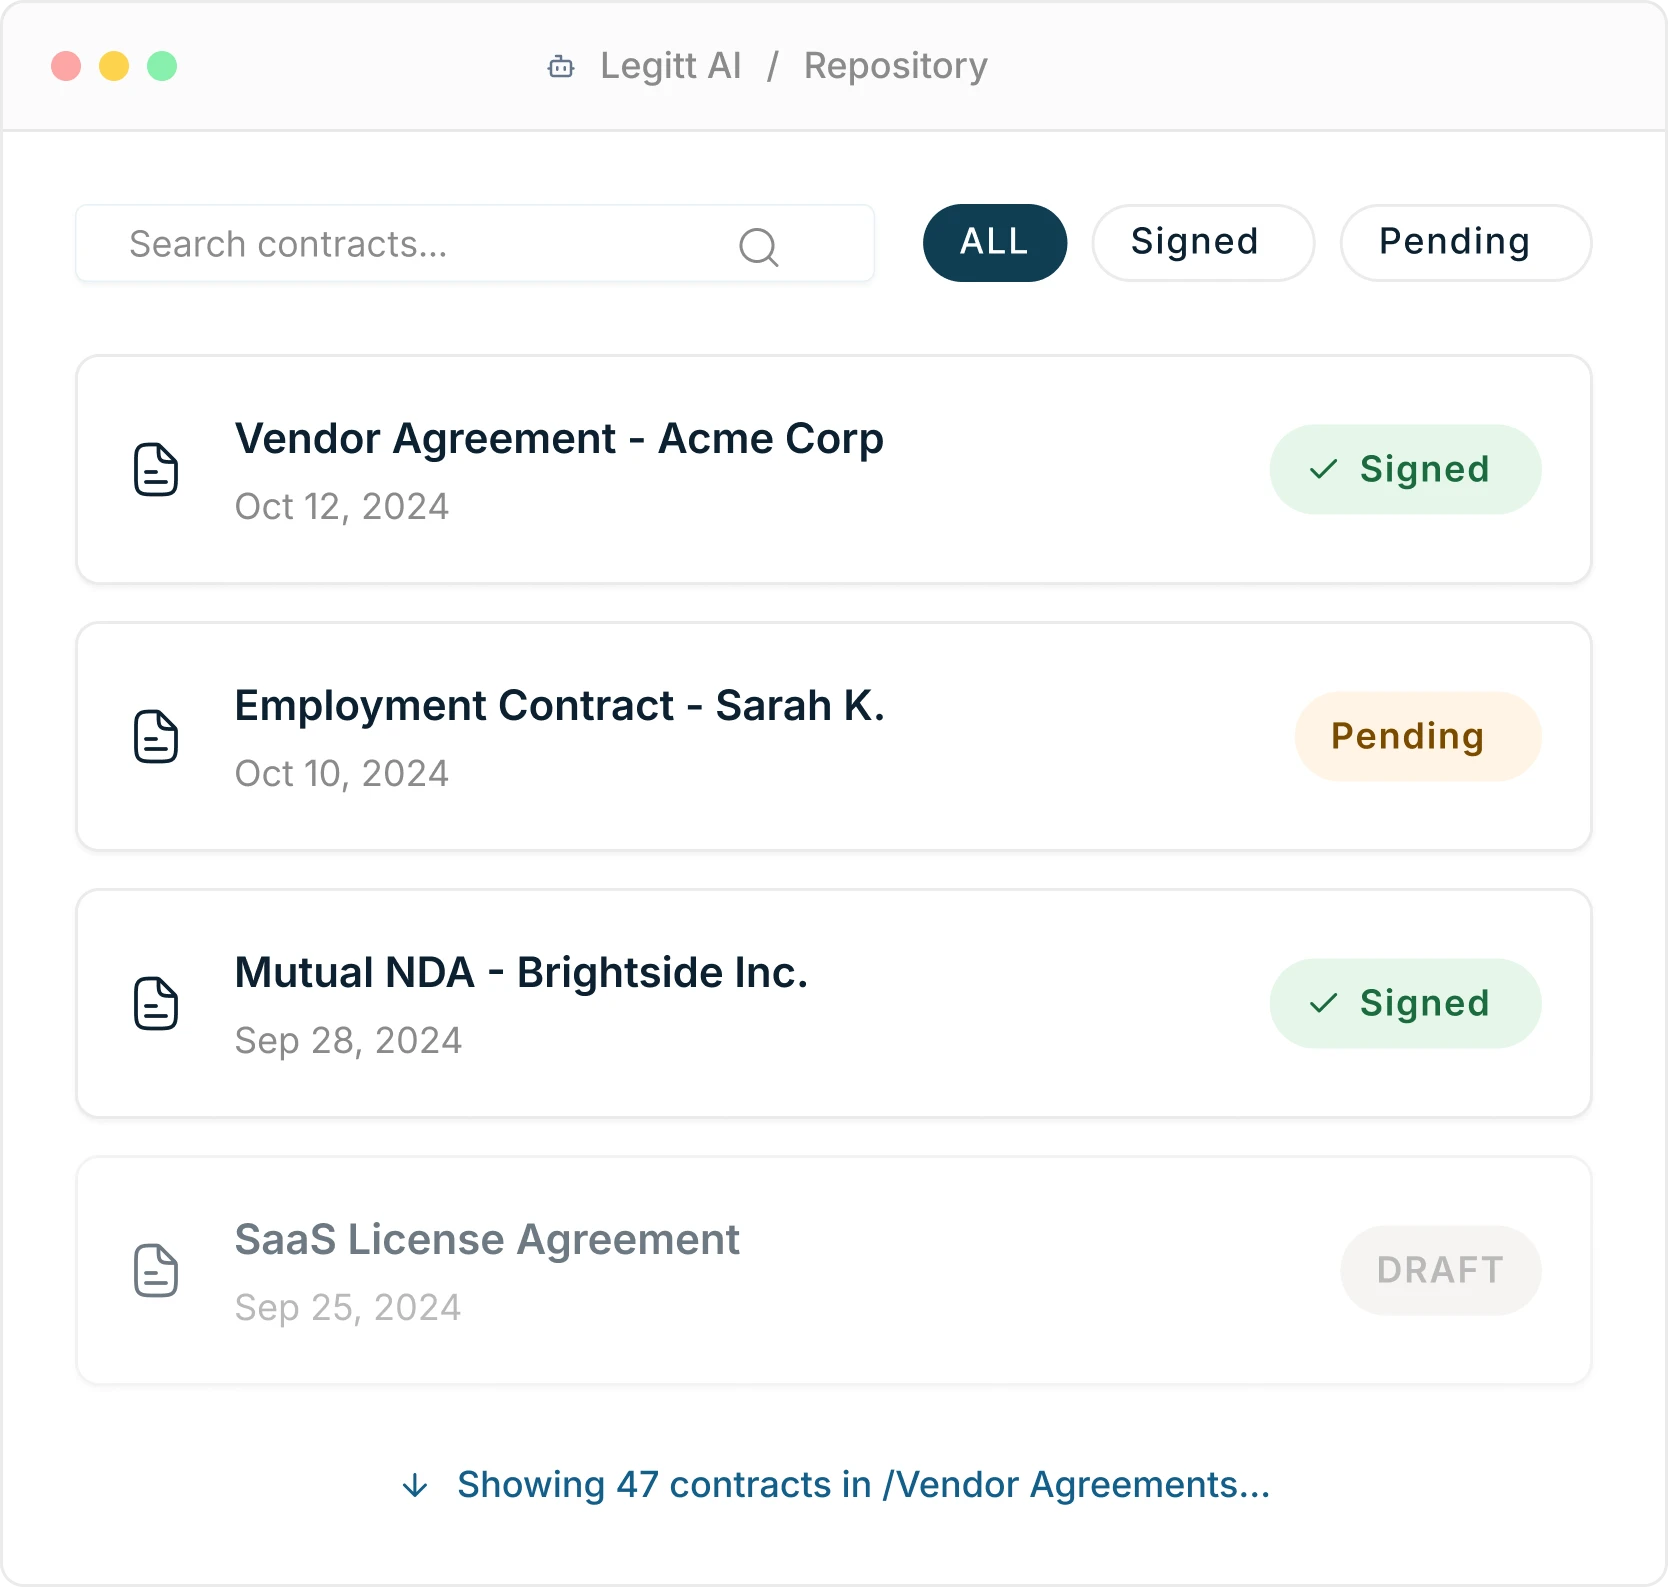
Task: Open the Signed status badge on Mutual NDA
Action: (1404, 1003)
